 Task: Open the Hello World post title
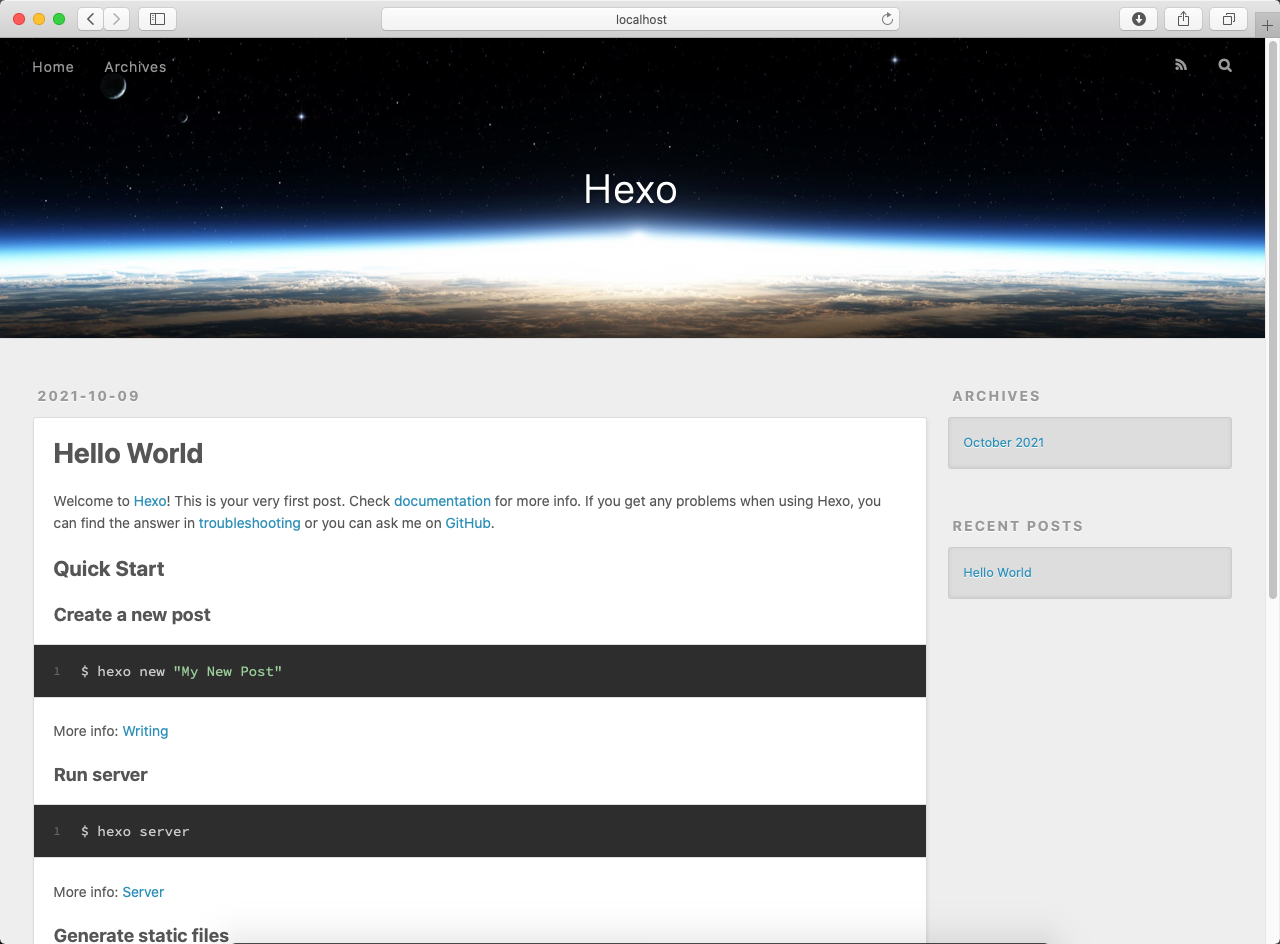[128, 453]
